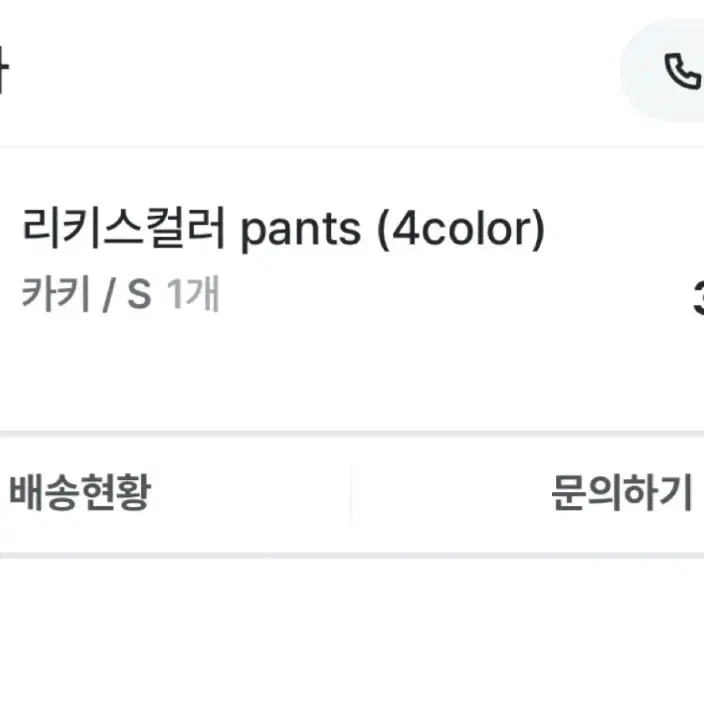Open 배송현황 delivery status
The image size is (704, 704).
(80, 492)
